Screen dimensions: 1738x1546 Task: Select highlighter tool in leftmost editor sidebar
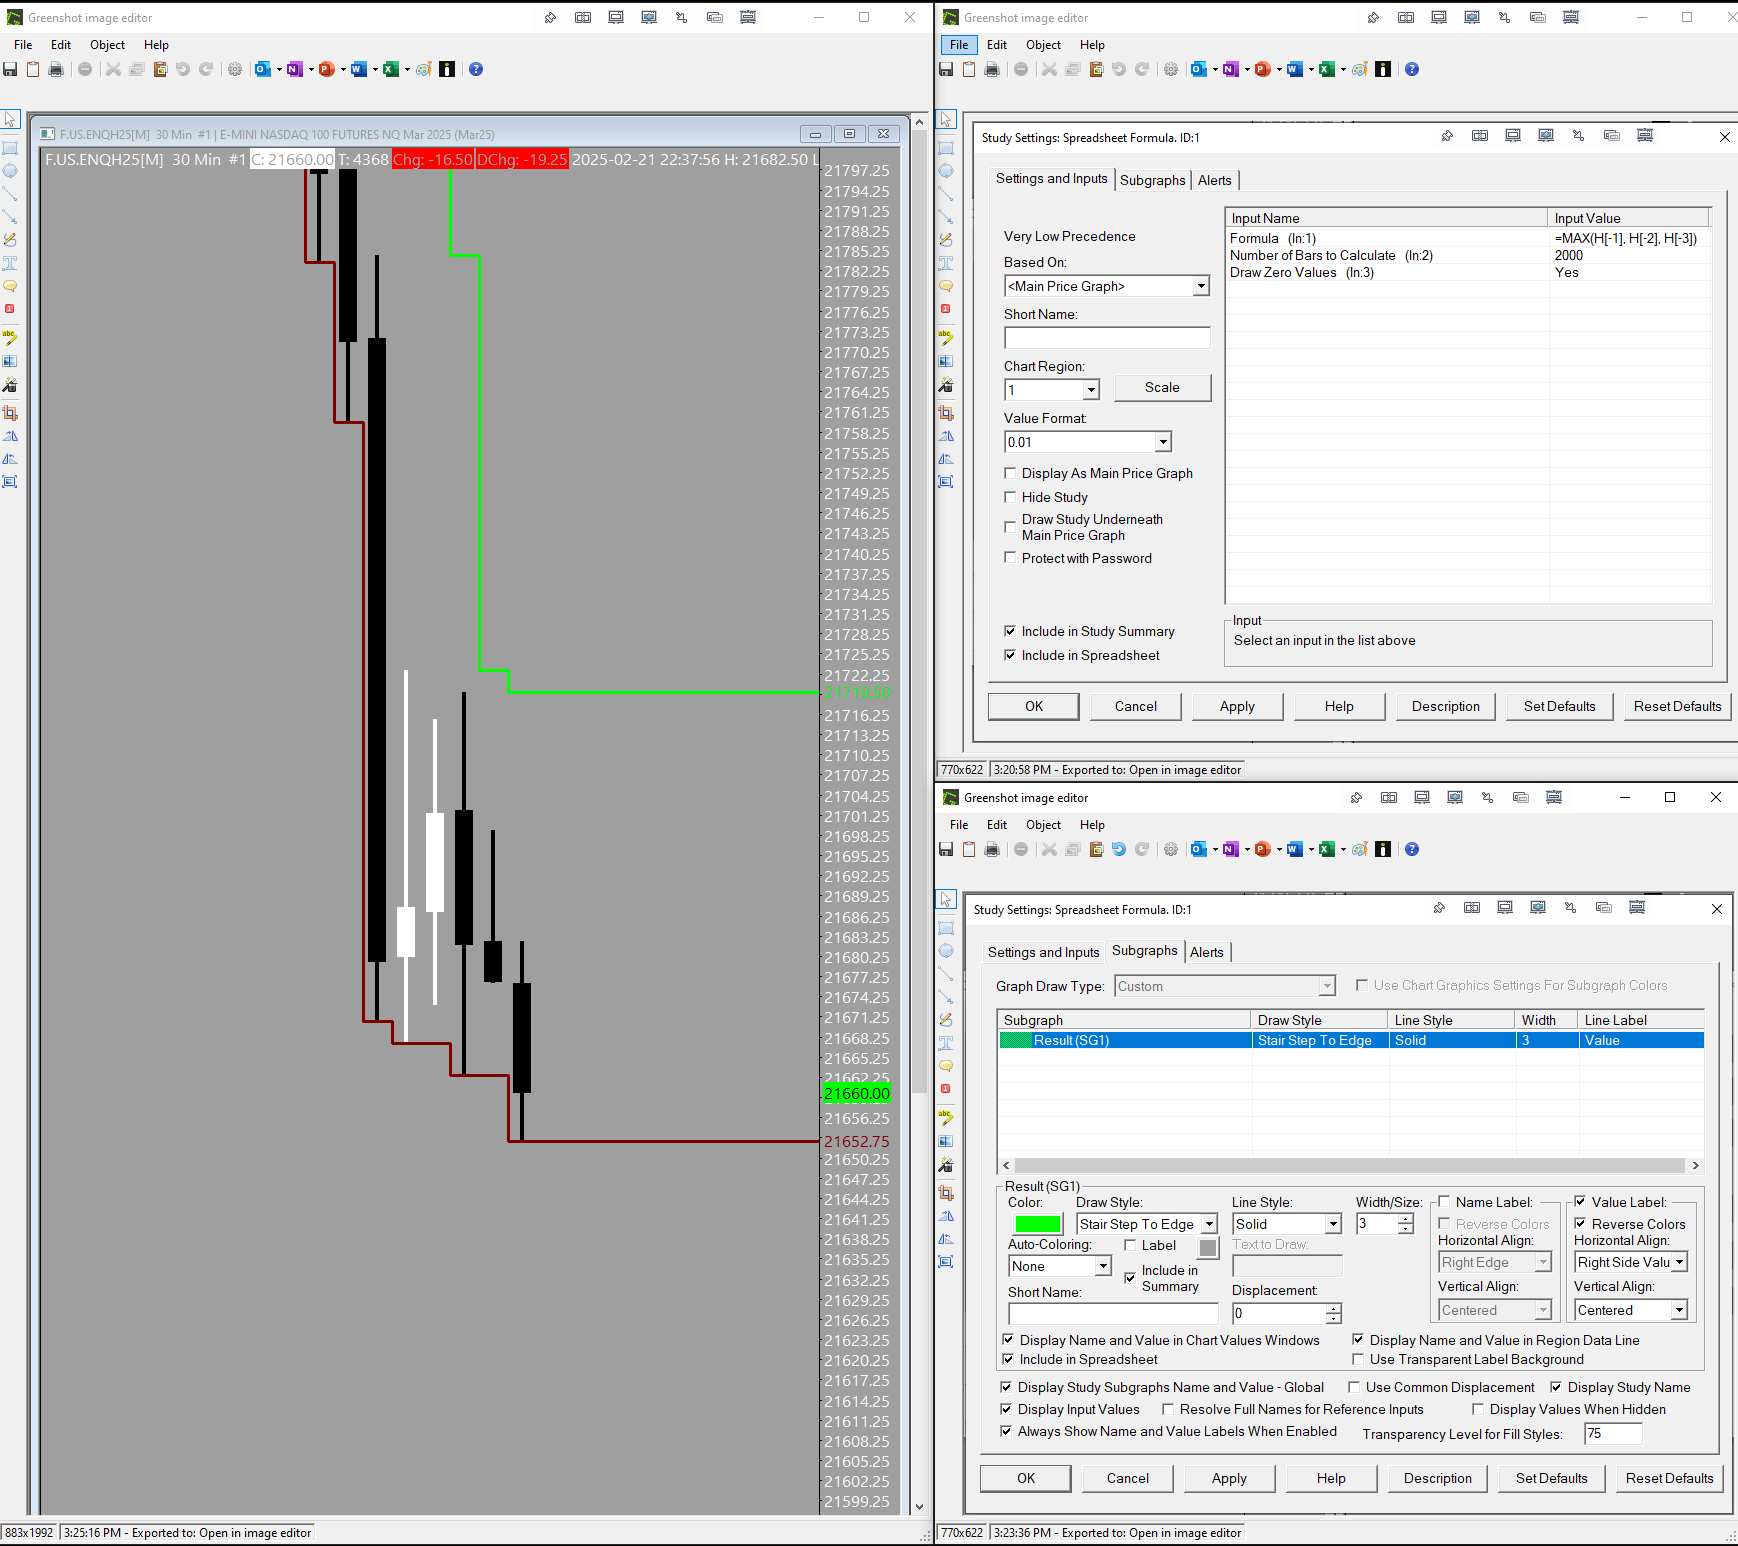coord(10,337)
